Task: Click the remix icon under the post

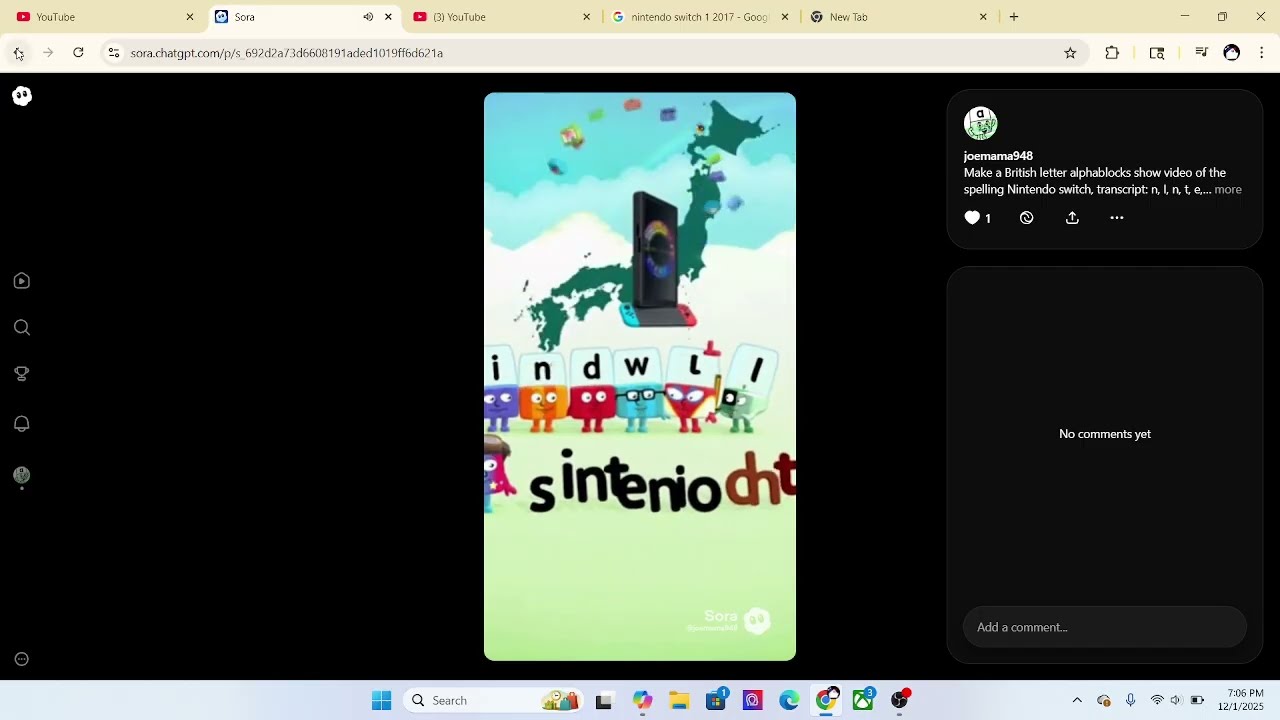Action: (x=1026, y=218)
